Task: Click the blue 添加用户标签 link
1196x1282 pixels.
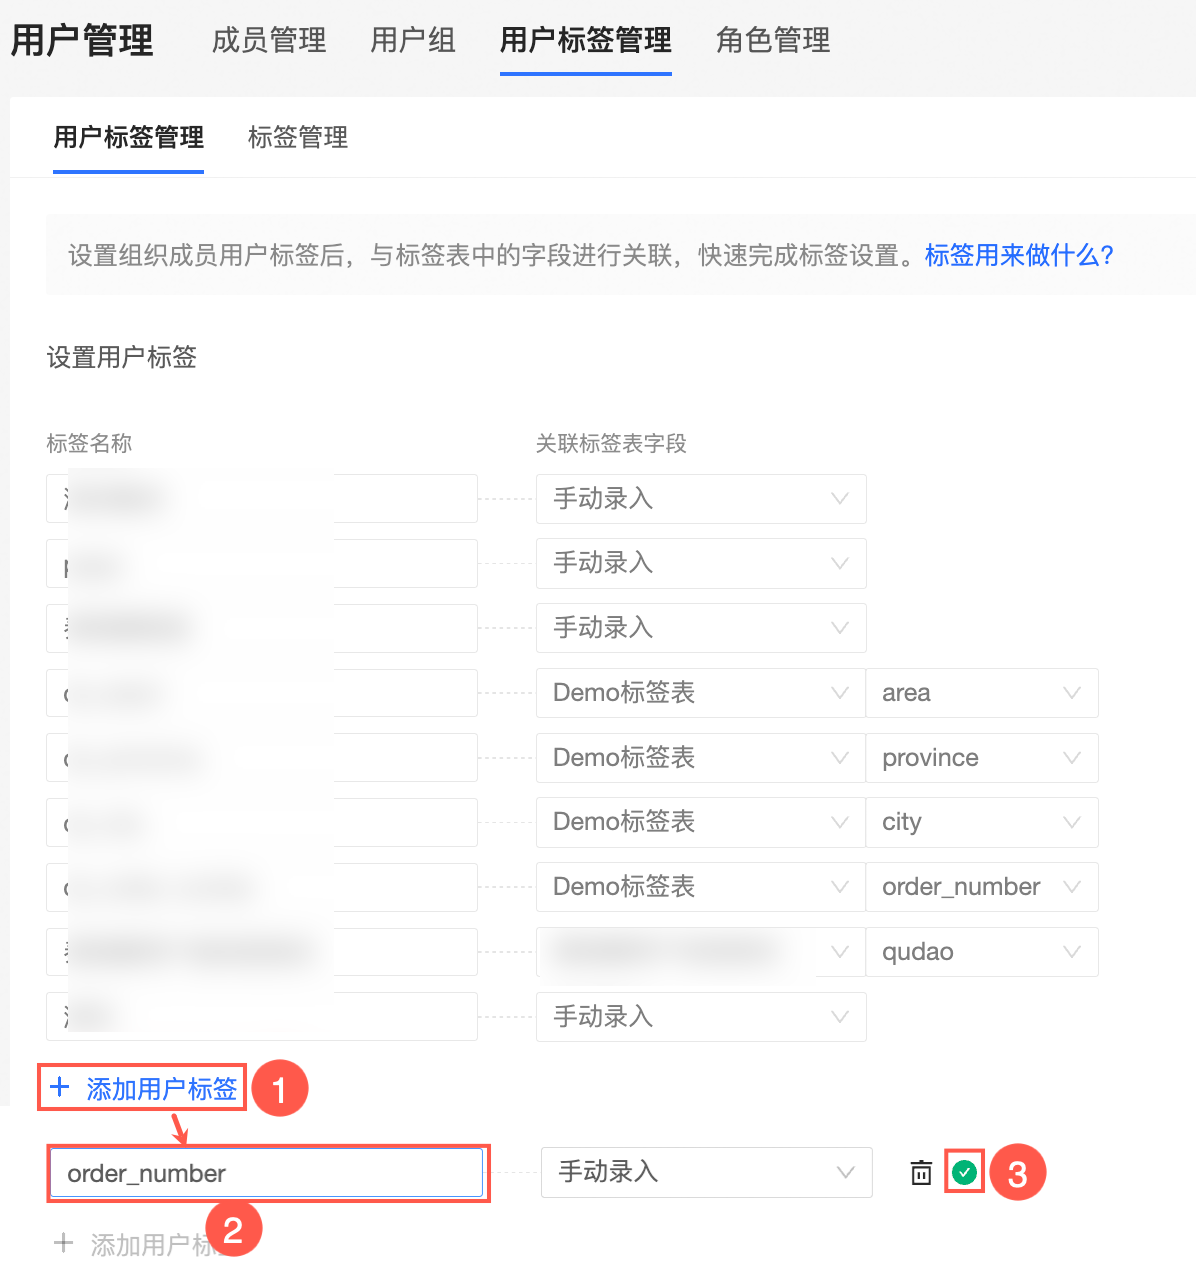Action: (162, 1088)
